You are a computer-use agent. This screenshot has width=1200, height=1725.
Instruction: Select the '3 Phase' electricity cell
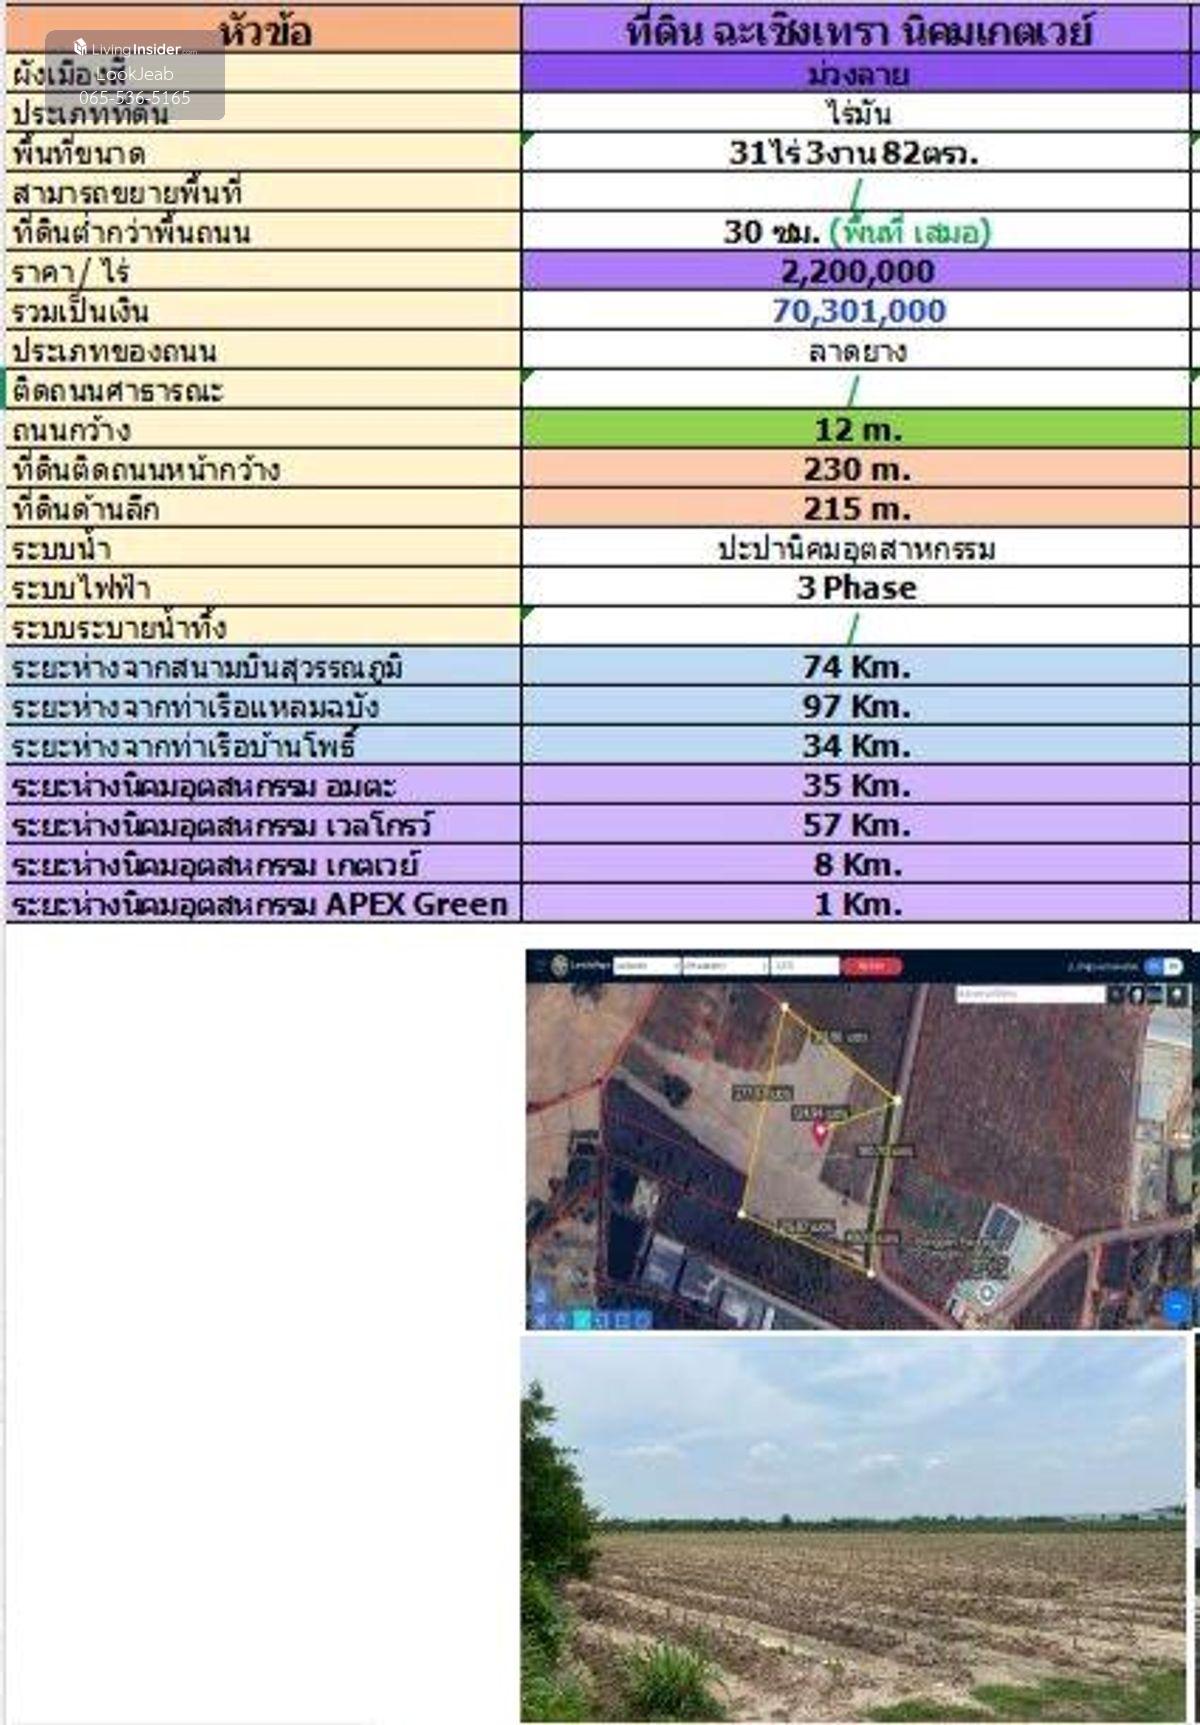pos(856,588)
